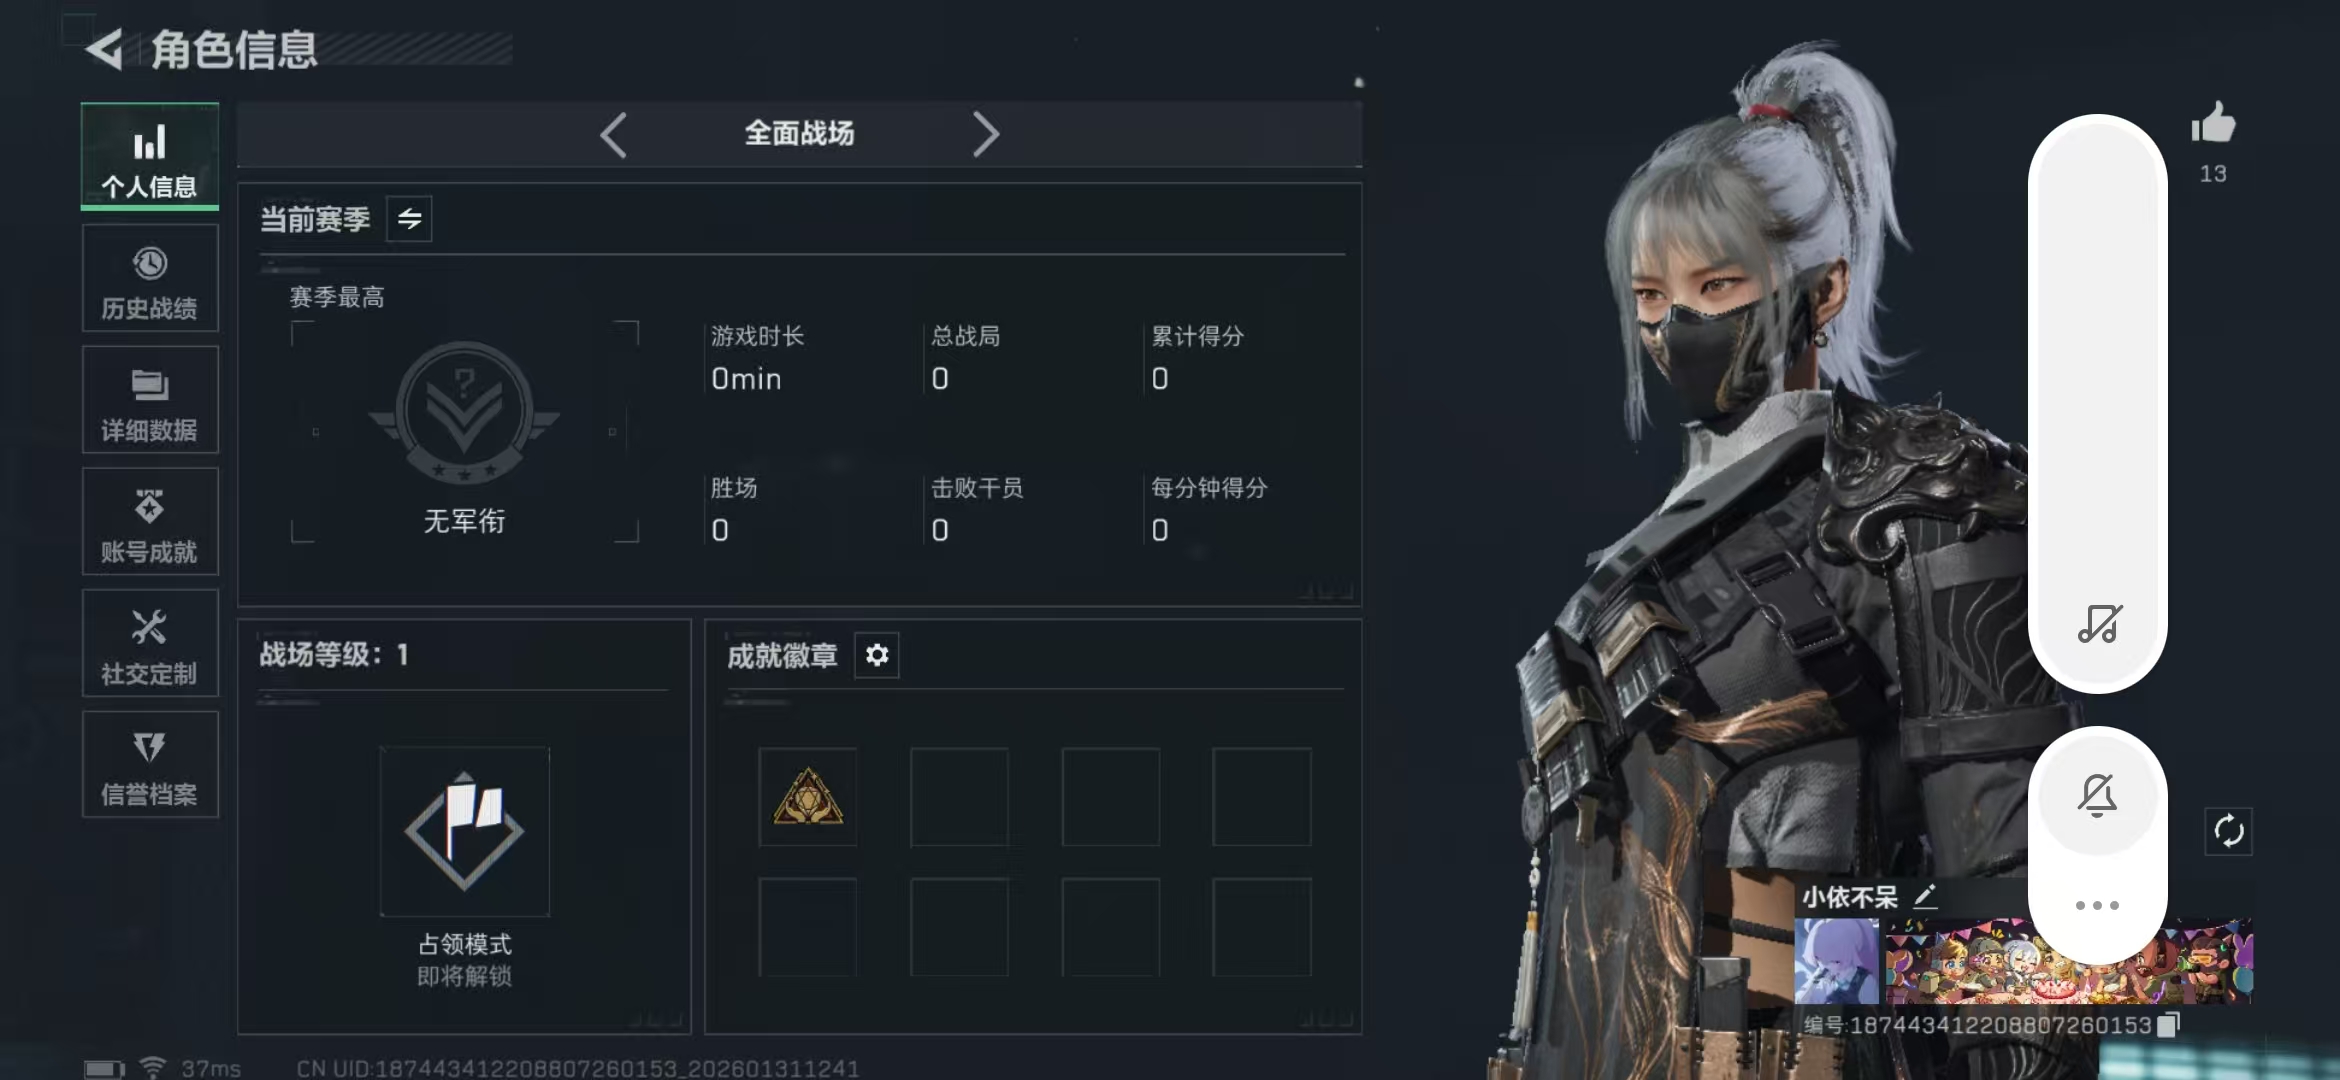Go to the 账号成就 section

[x=150, y=522]
